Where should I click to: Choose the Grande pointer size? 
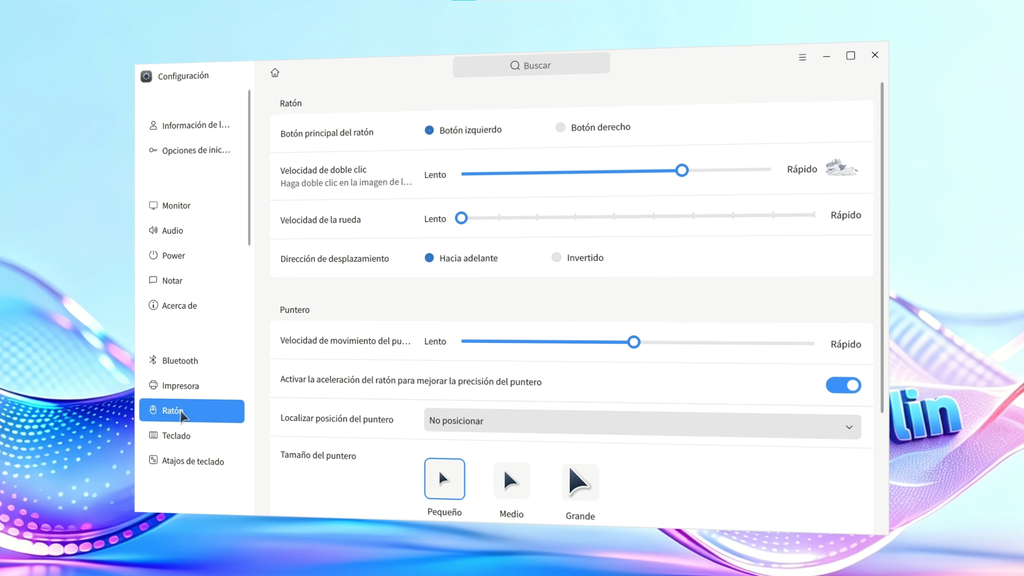[580, 483]
